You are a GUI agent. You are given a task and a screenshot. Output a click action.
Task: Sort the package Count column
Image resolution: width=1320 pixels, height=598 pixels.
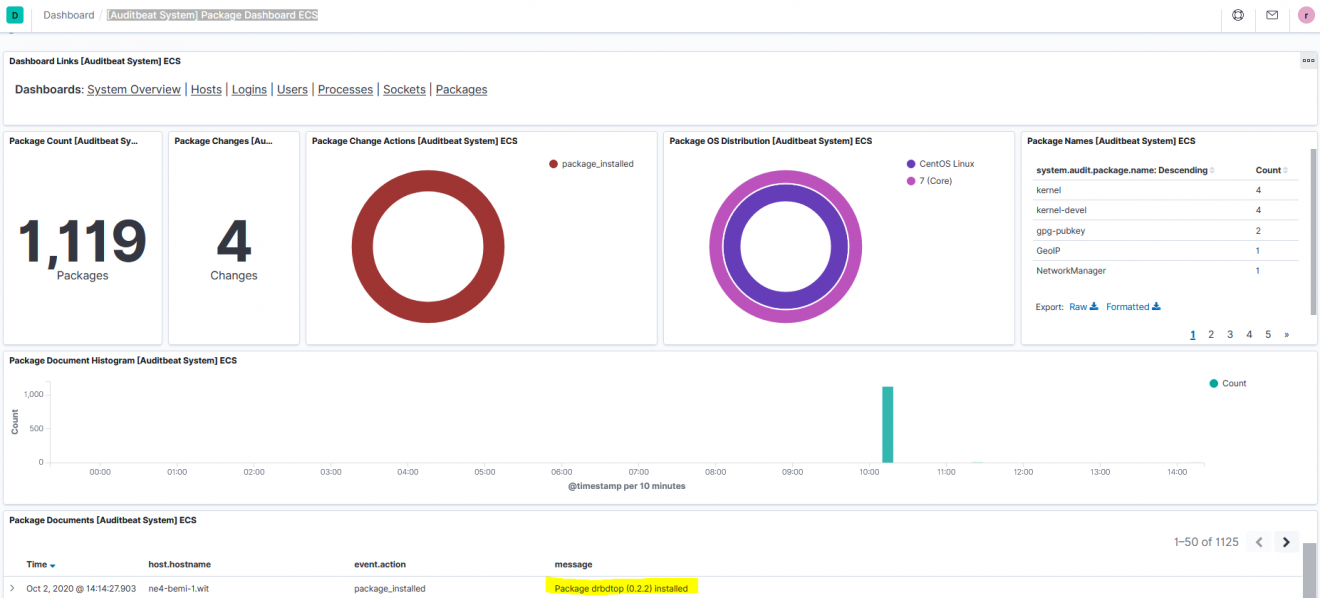(1285, 171)
